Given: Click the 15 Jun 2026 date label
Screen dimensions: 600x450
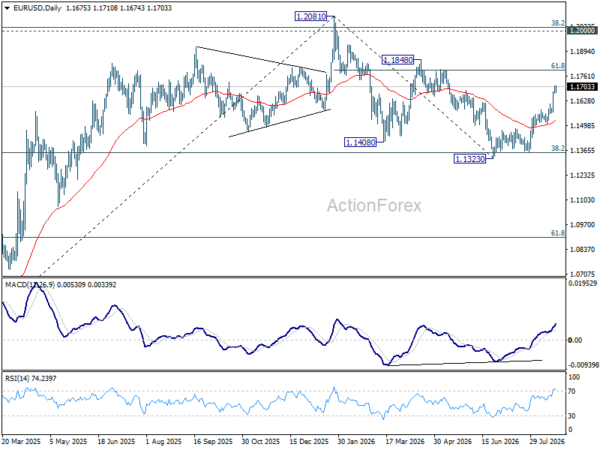Looking at the screenshot, I should click(501, 441).
